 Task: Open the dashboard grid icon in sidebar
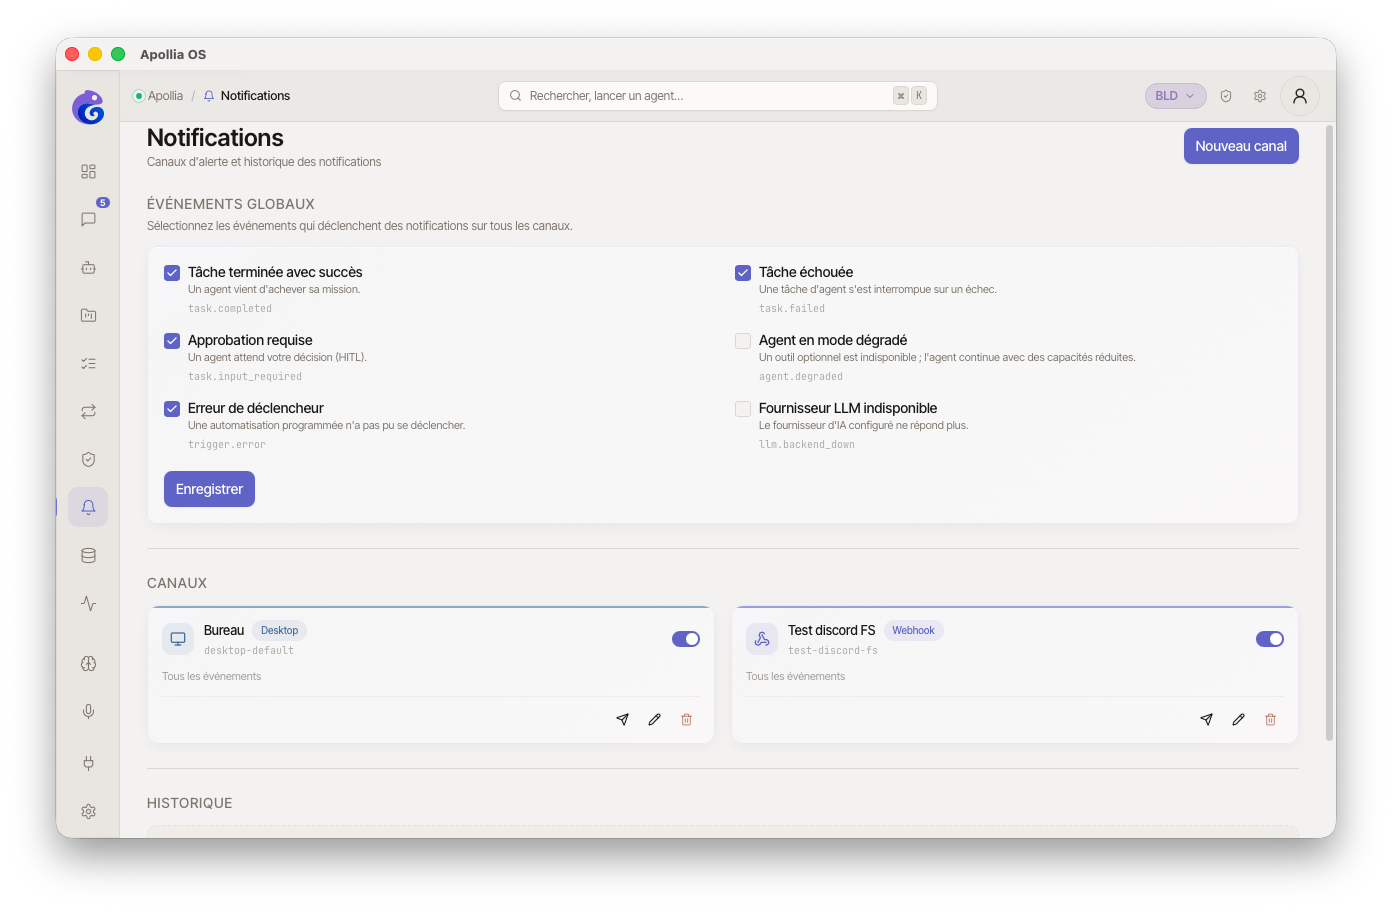(88, 172)
